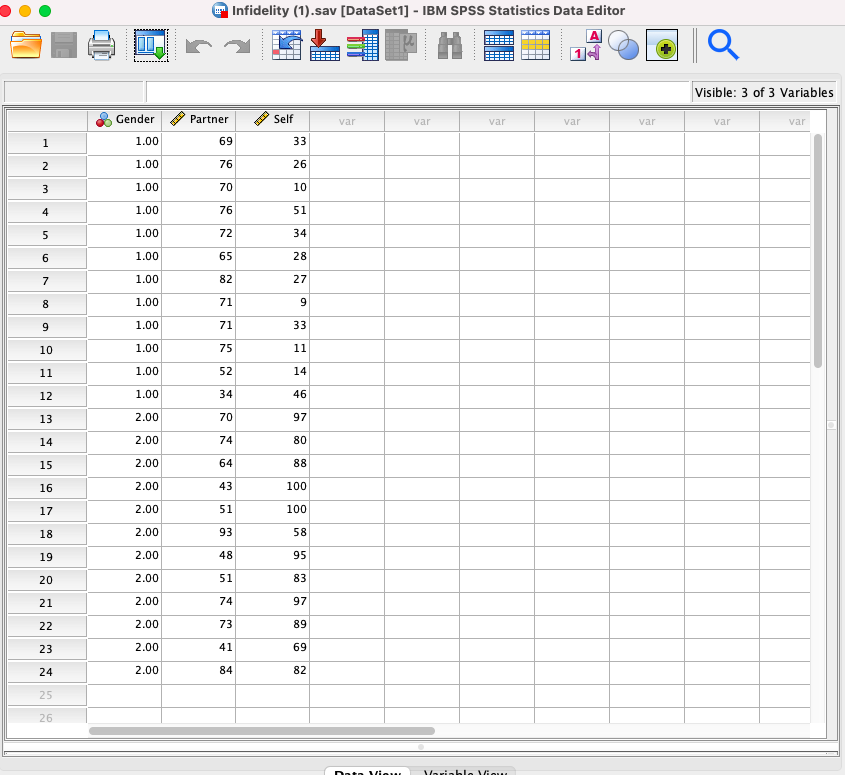
Task: Open data document folder icon
Action: coord(26,45)
